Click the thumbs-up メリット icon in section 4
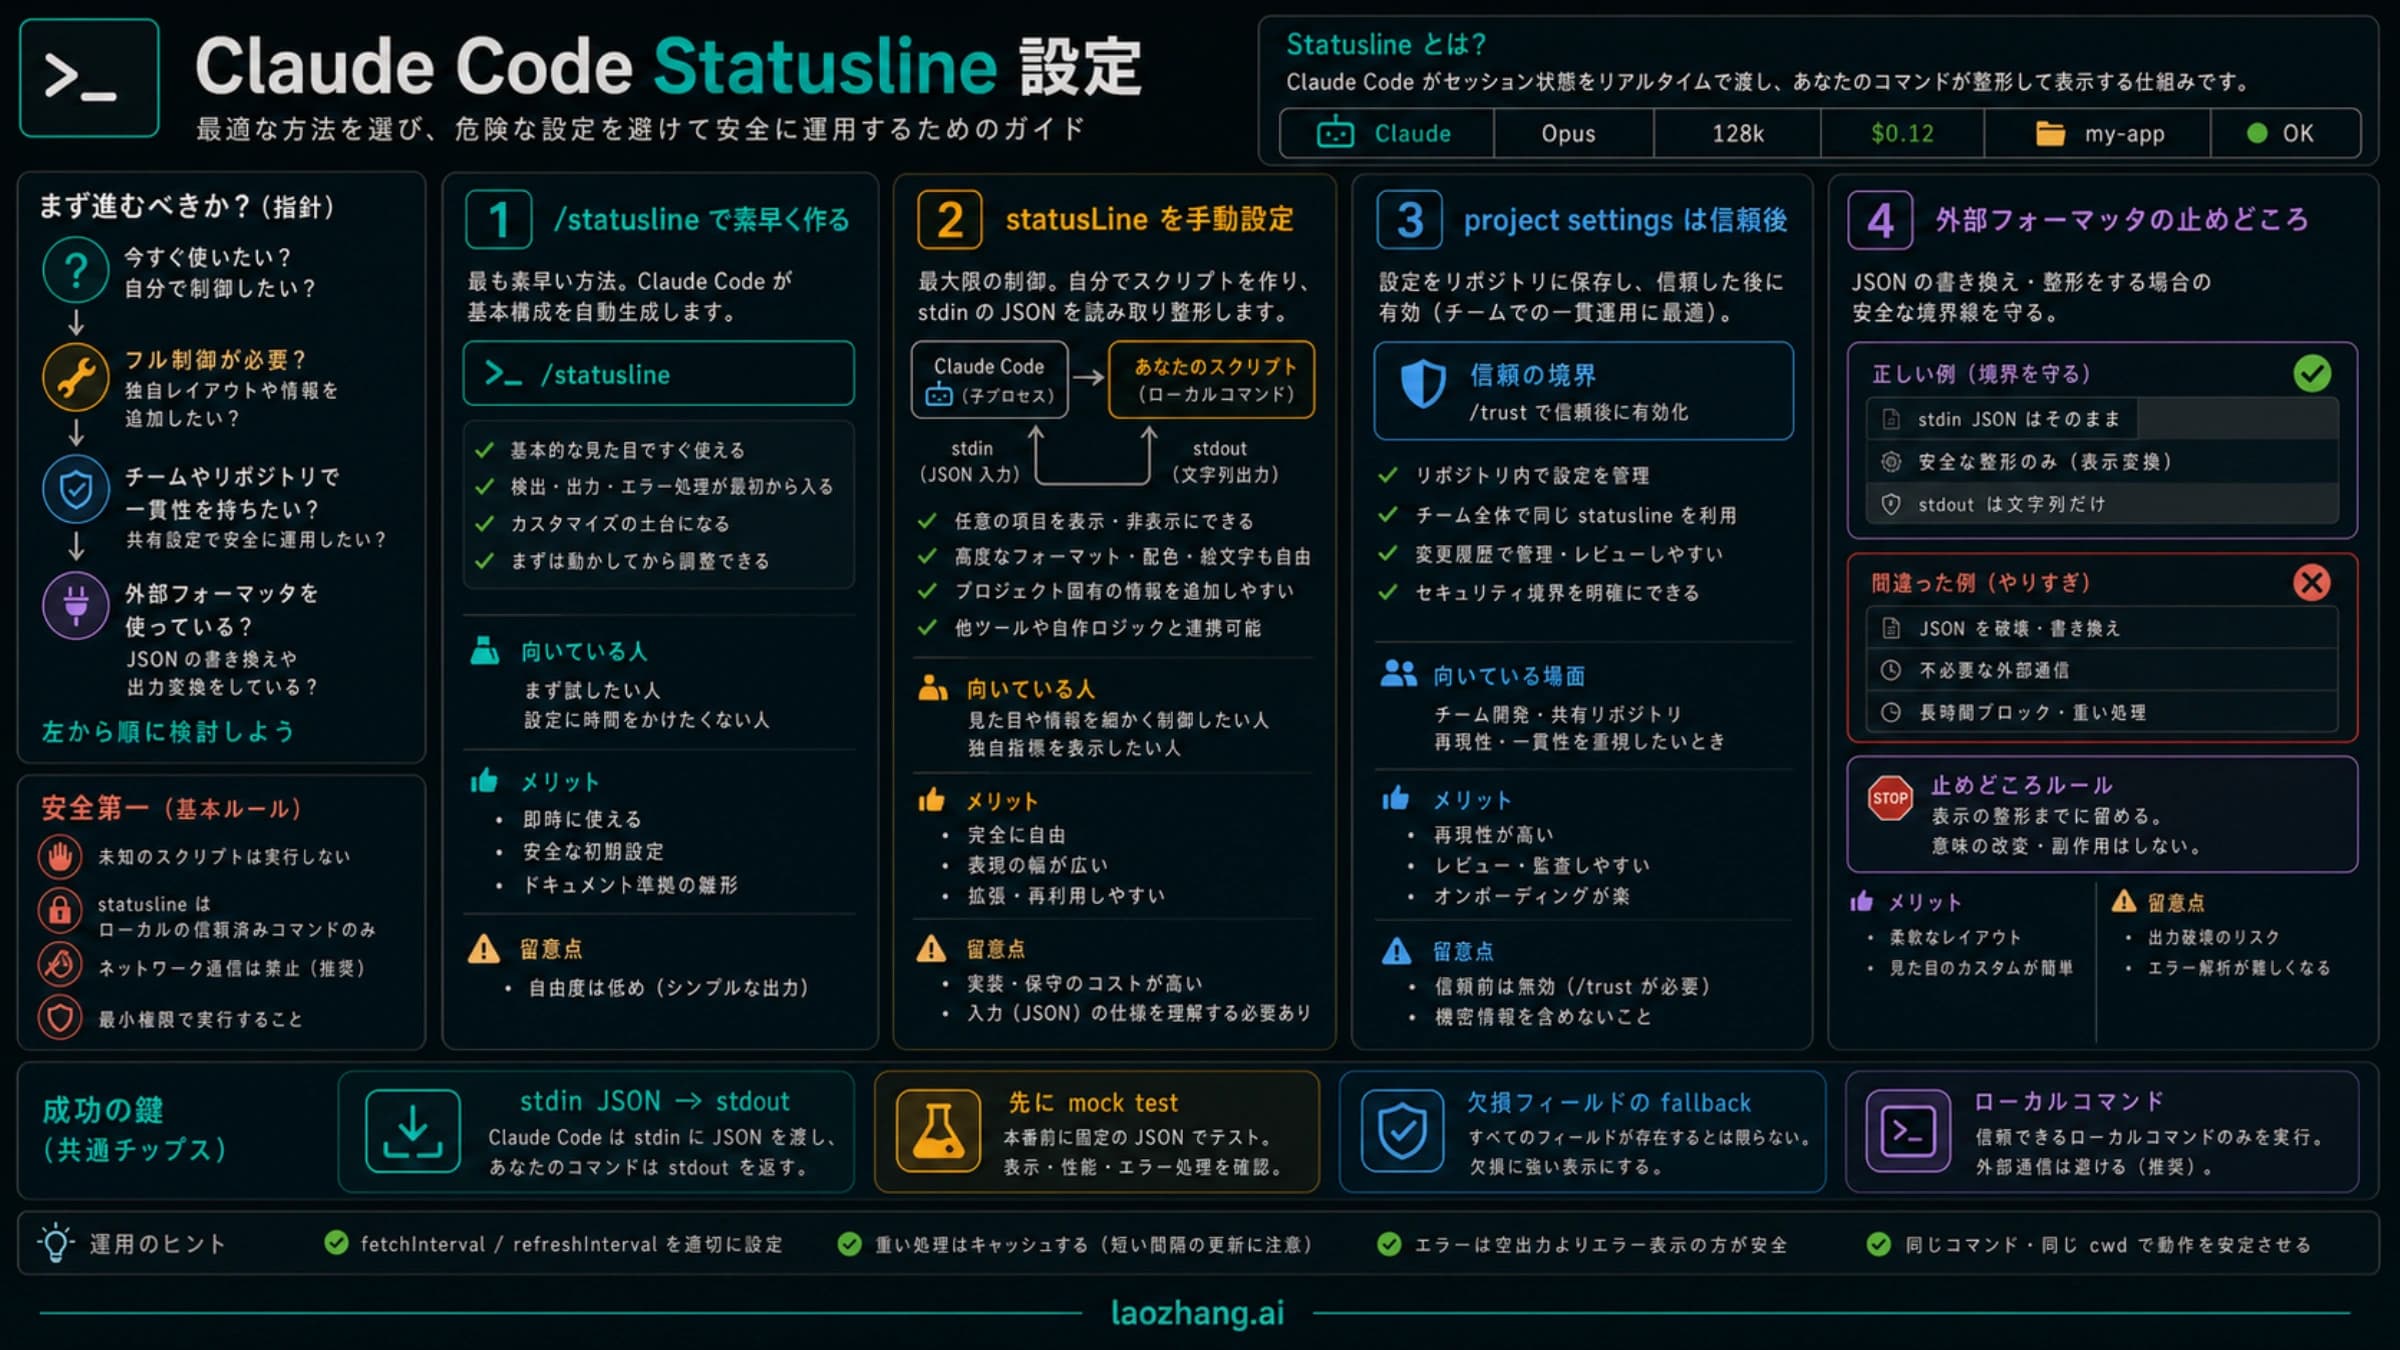Image resolution: width=2400 pixels, height=1350 pixels. click(1861, 901)
